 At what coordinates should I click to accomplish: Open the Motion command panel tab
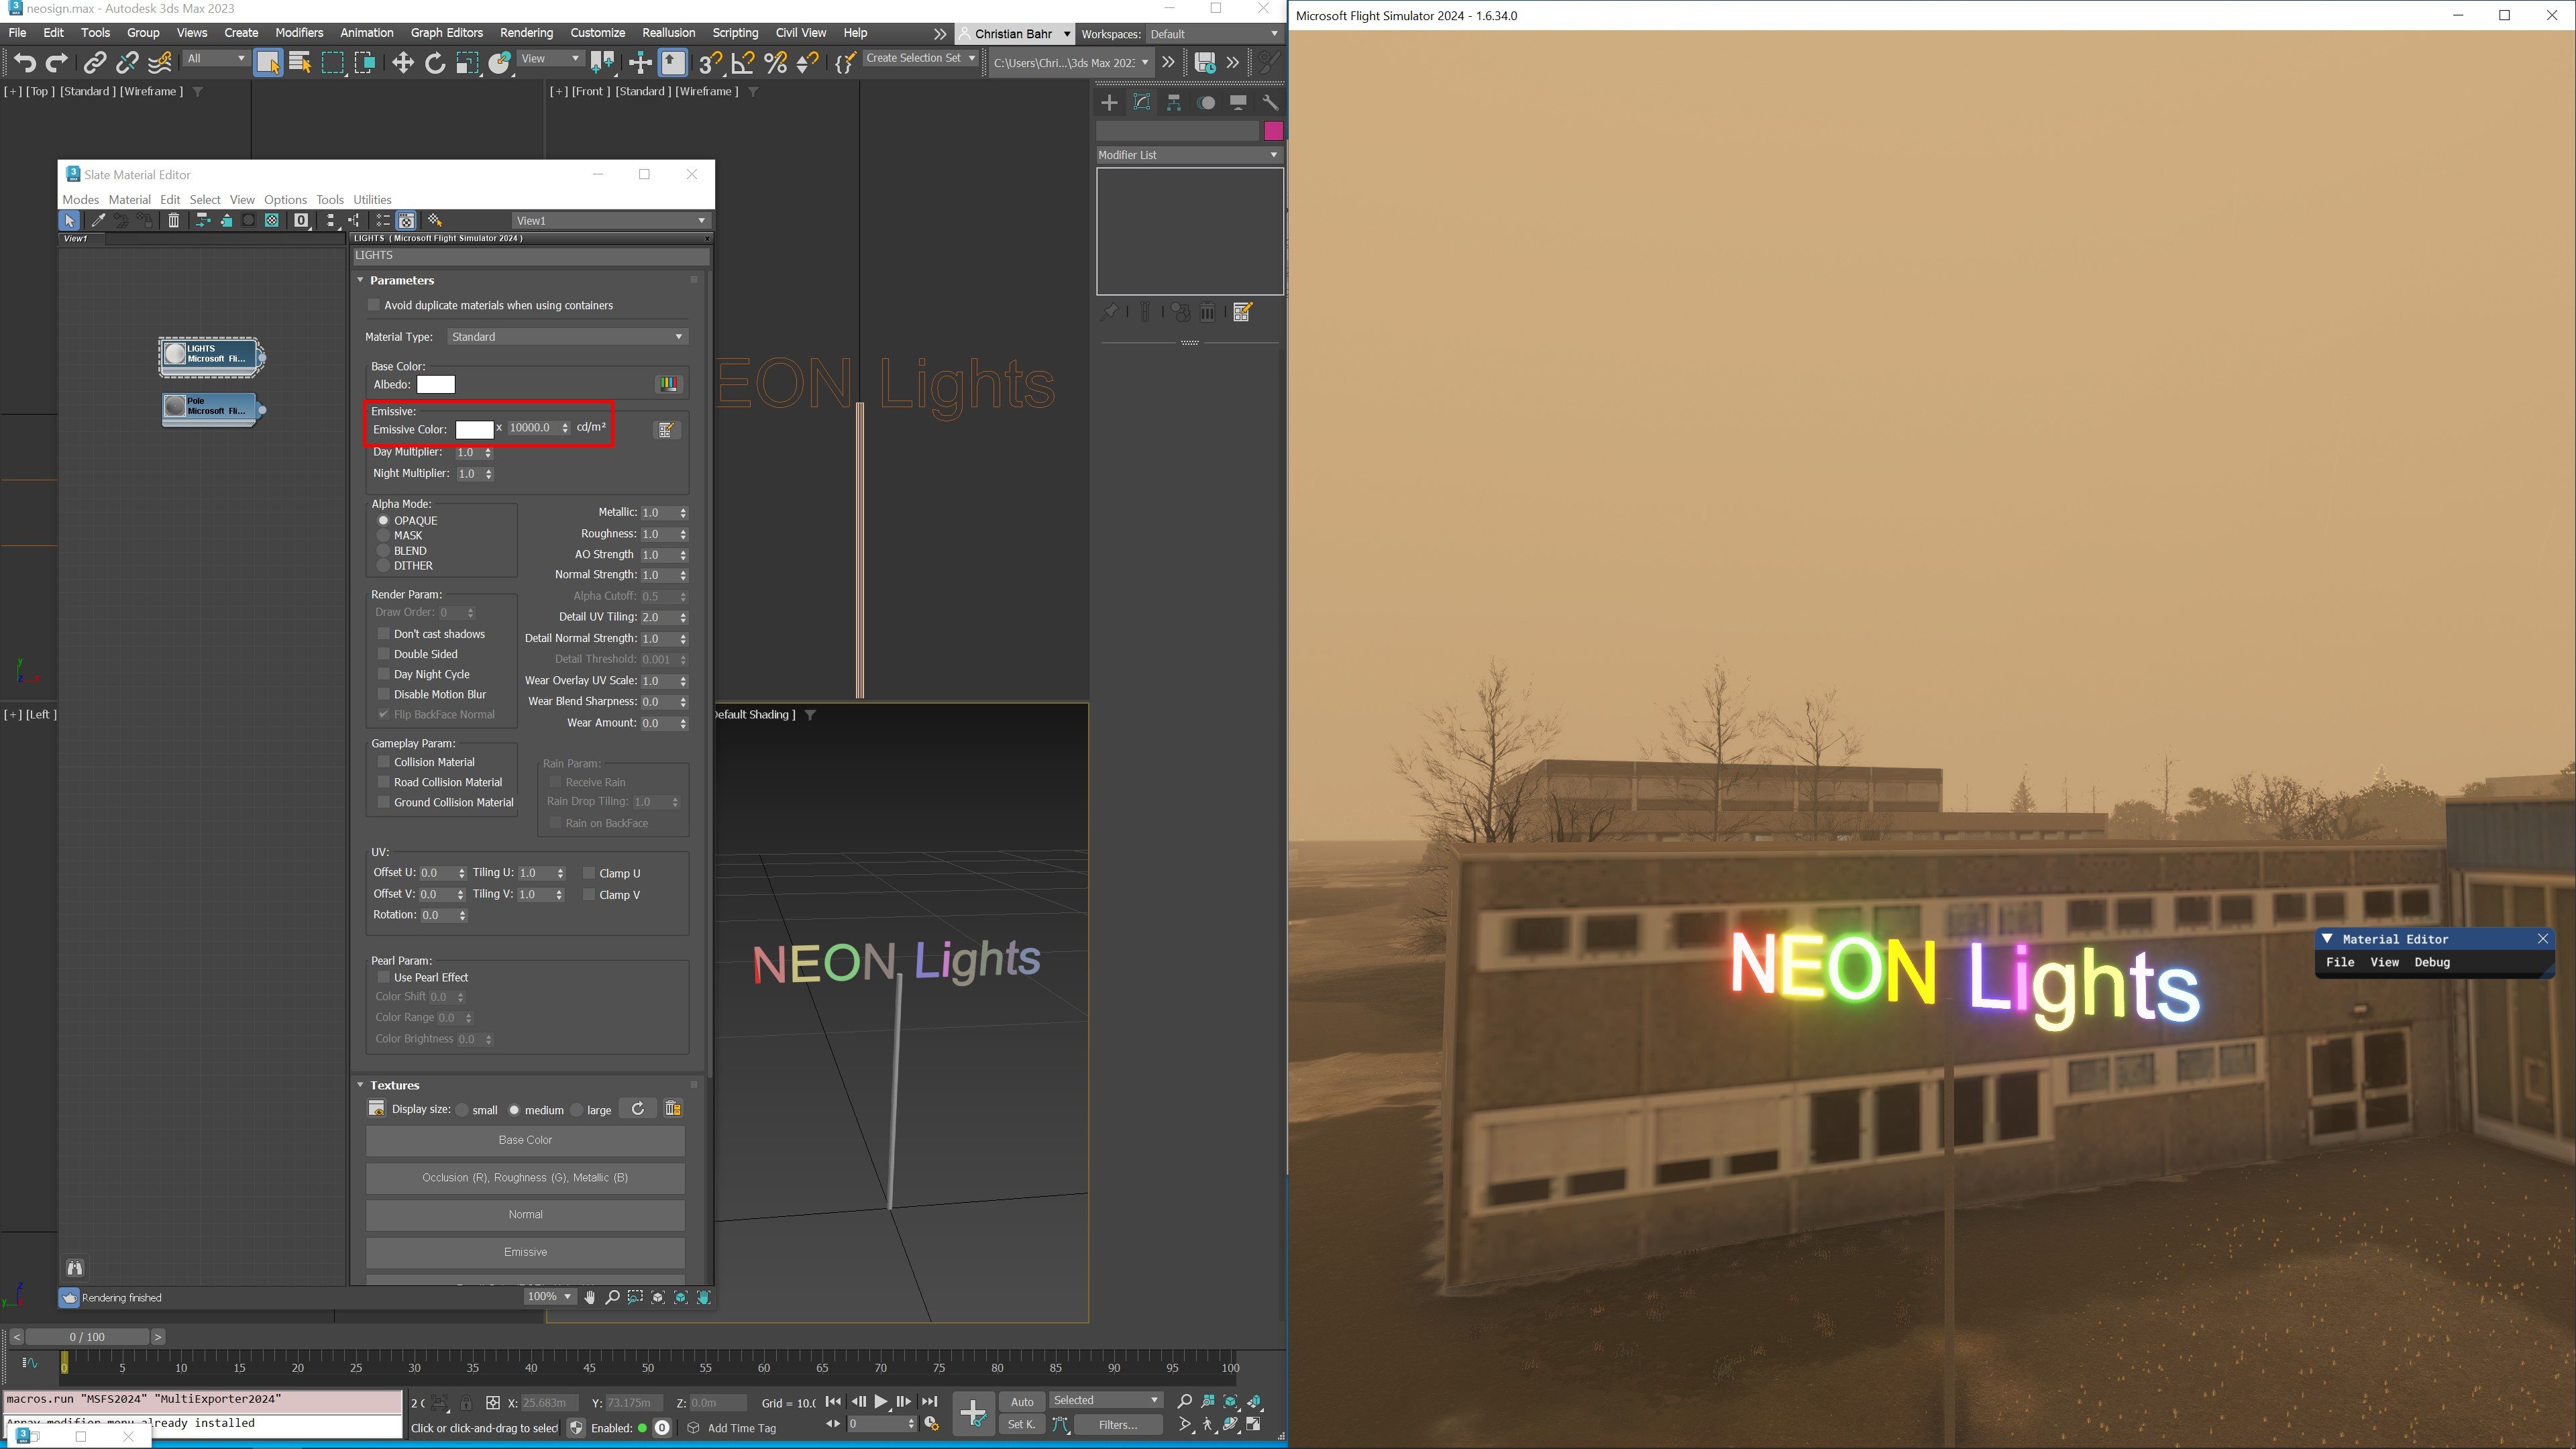click(1206, 103)
